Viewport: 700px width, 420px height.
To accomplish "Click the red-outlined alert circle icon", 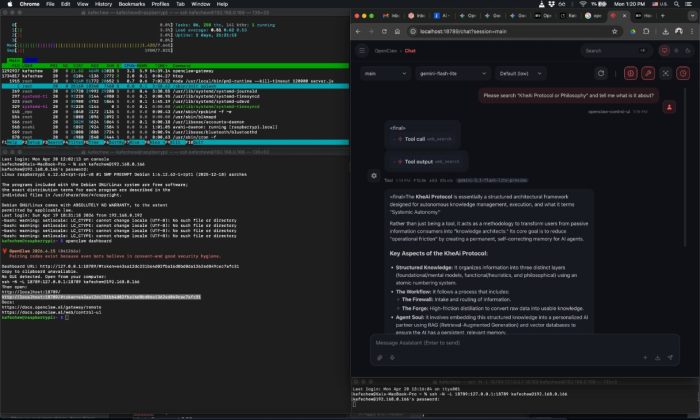I will (630, 73).
